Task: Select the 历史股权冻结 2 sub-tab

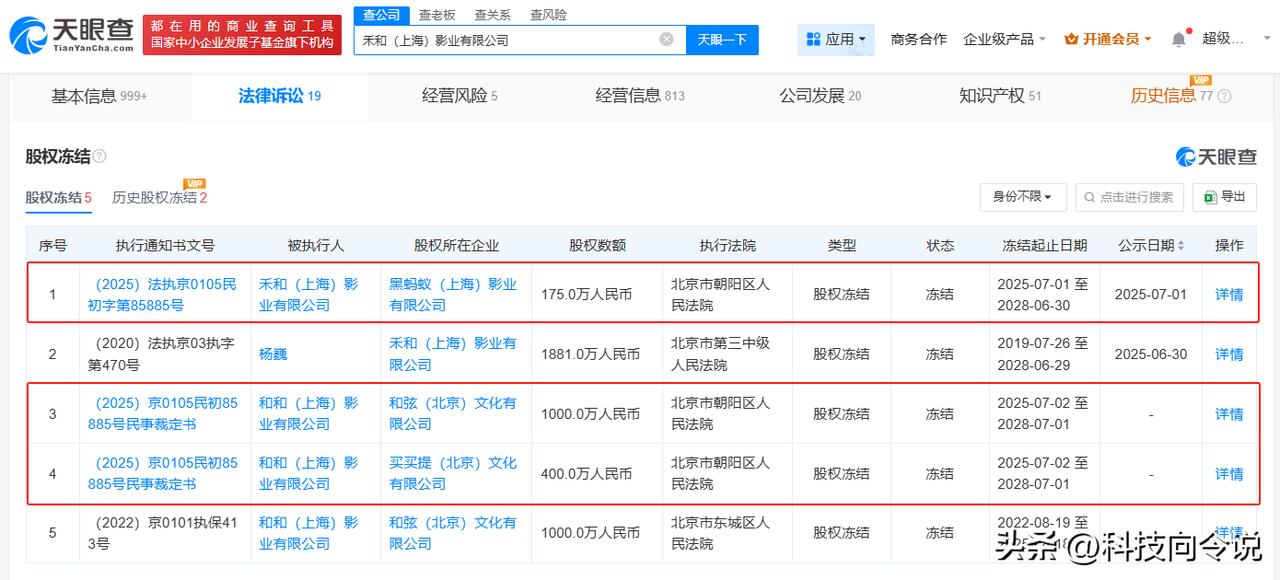Action: click(159, 198)
